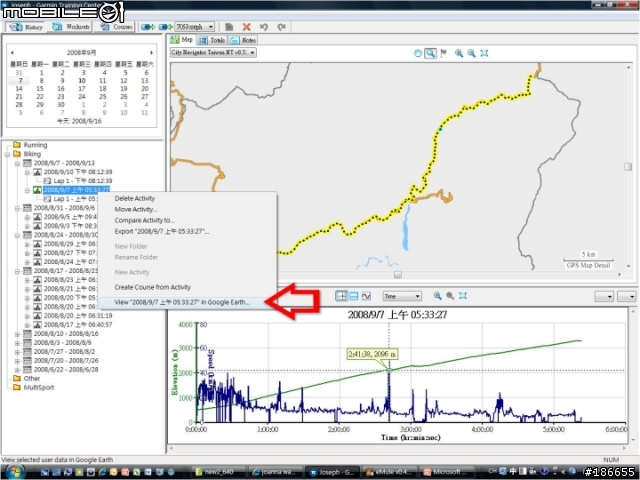
Task: Expand the 2008/7/20 - 2008/7/26 week
Action: point(17,361)
